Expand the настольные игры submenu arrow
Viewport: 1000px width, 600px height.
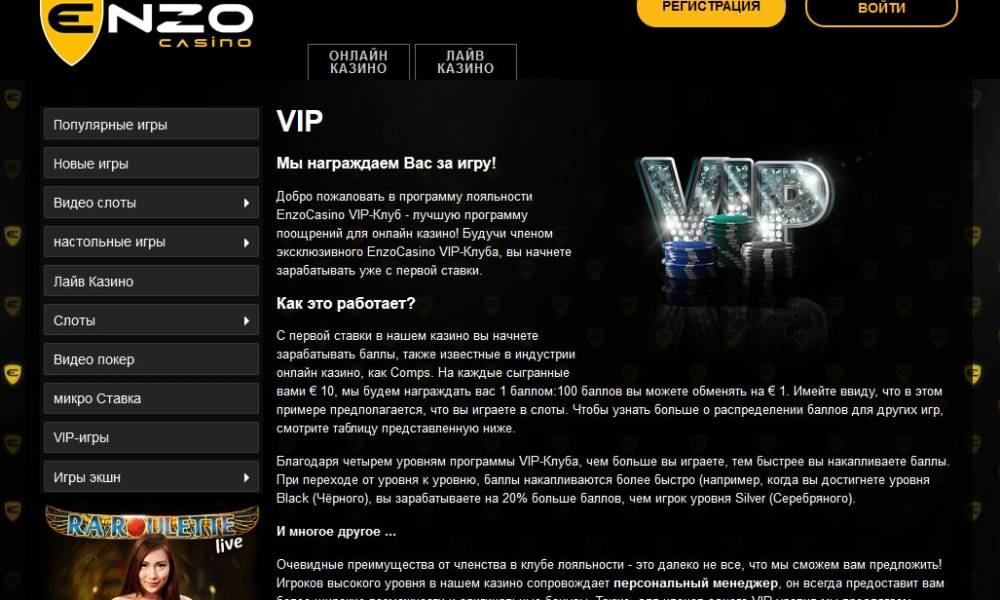click(x=247, y=242)
